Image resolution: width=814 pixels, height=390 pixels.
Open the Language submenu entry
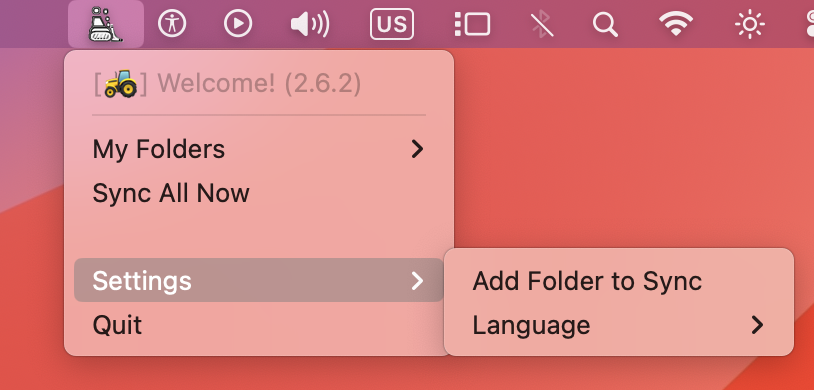click(619, 325)
